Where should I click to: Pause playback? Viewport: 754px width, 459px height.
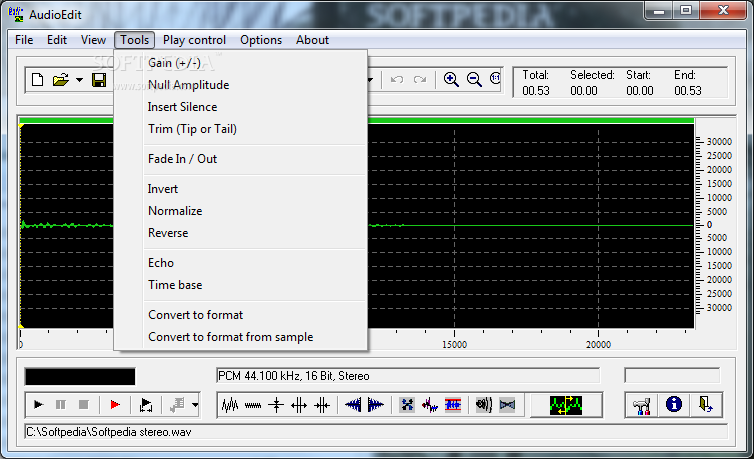pyautogui.click(x=61, y=405)
